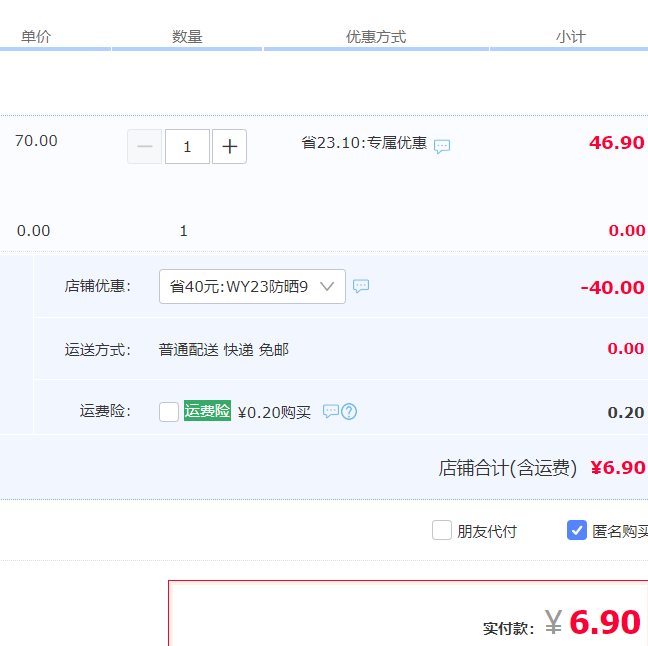Click the store discount amount -40.00
This screenshot has width=648, height=646.
tap(612, 288)
